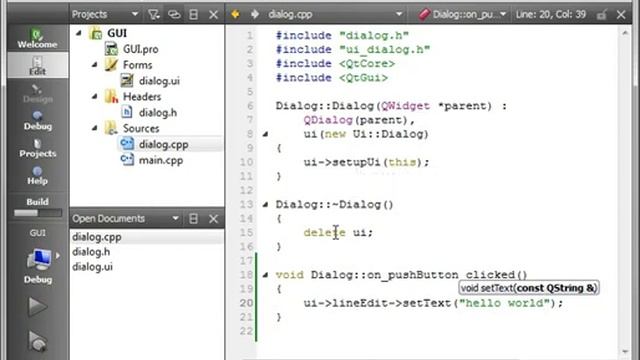Split the Projects panel
The height and width of the screenshot is (360, 640).
(x=193, y=15)
